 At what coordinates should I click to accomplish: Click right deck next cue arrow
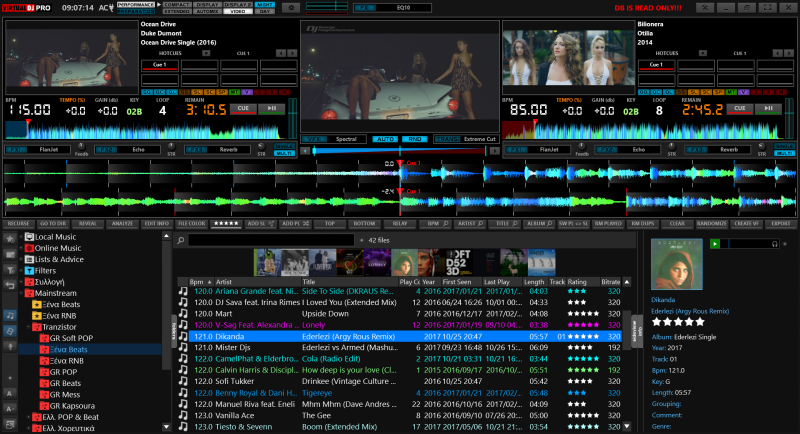pyautogui.click(x=789, y=53)
